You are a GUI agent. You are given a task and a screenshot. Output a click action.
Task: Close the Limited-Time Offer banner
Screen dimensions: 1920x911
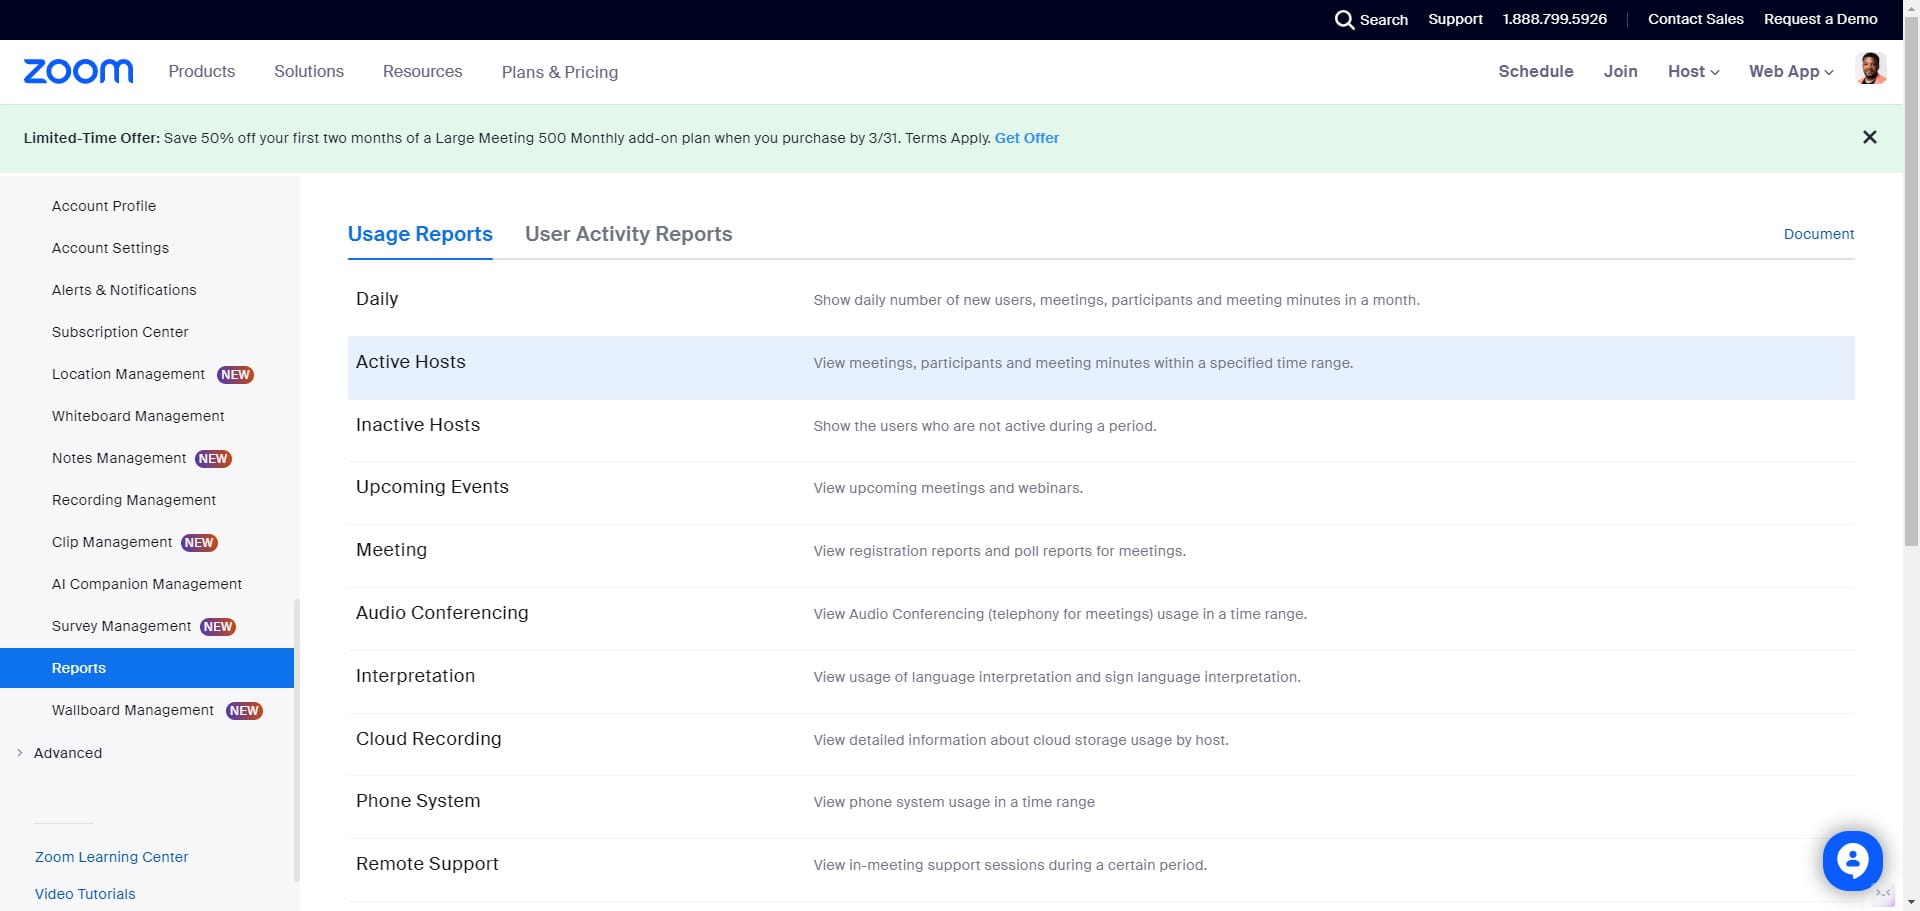(1869, 138)
